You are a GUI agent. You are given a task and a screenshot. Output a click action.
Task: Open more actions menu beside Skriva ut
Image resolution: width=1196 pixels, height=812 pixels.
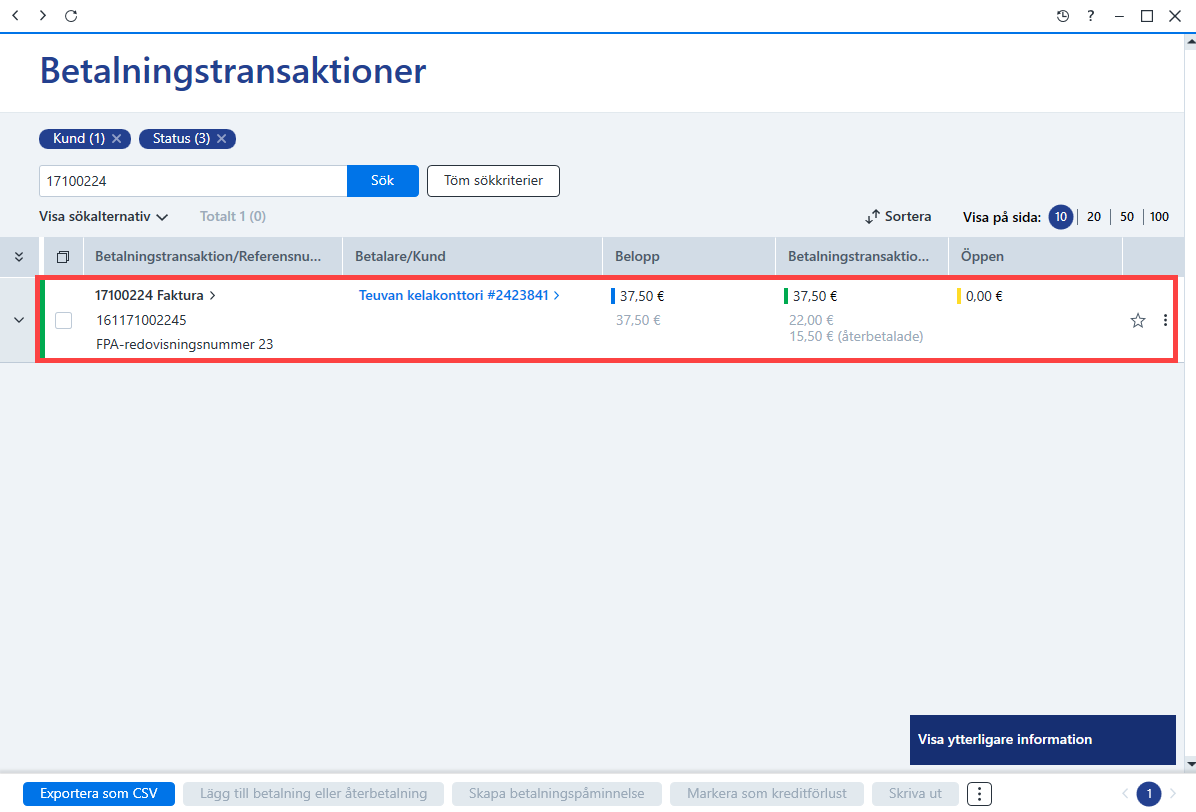pyautogui.click(x=979, y=794)
